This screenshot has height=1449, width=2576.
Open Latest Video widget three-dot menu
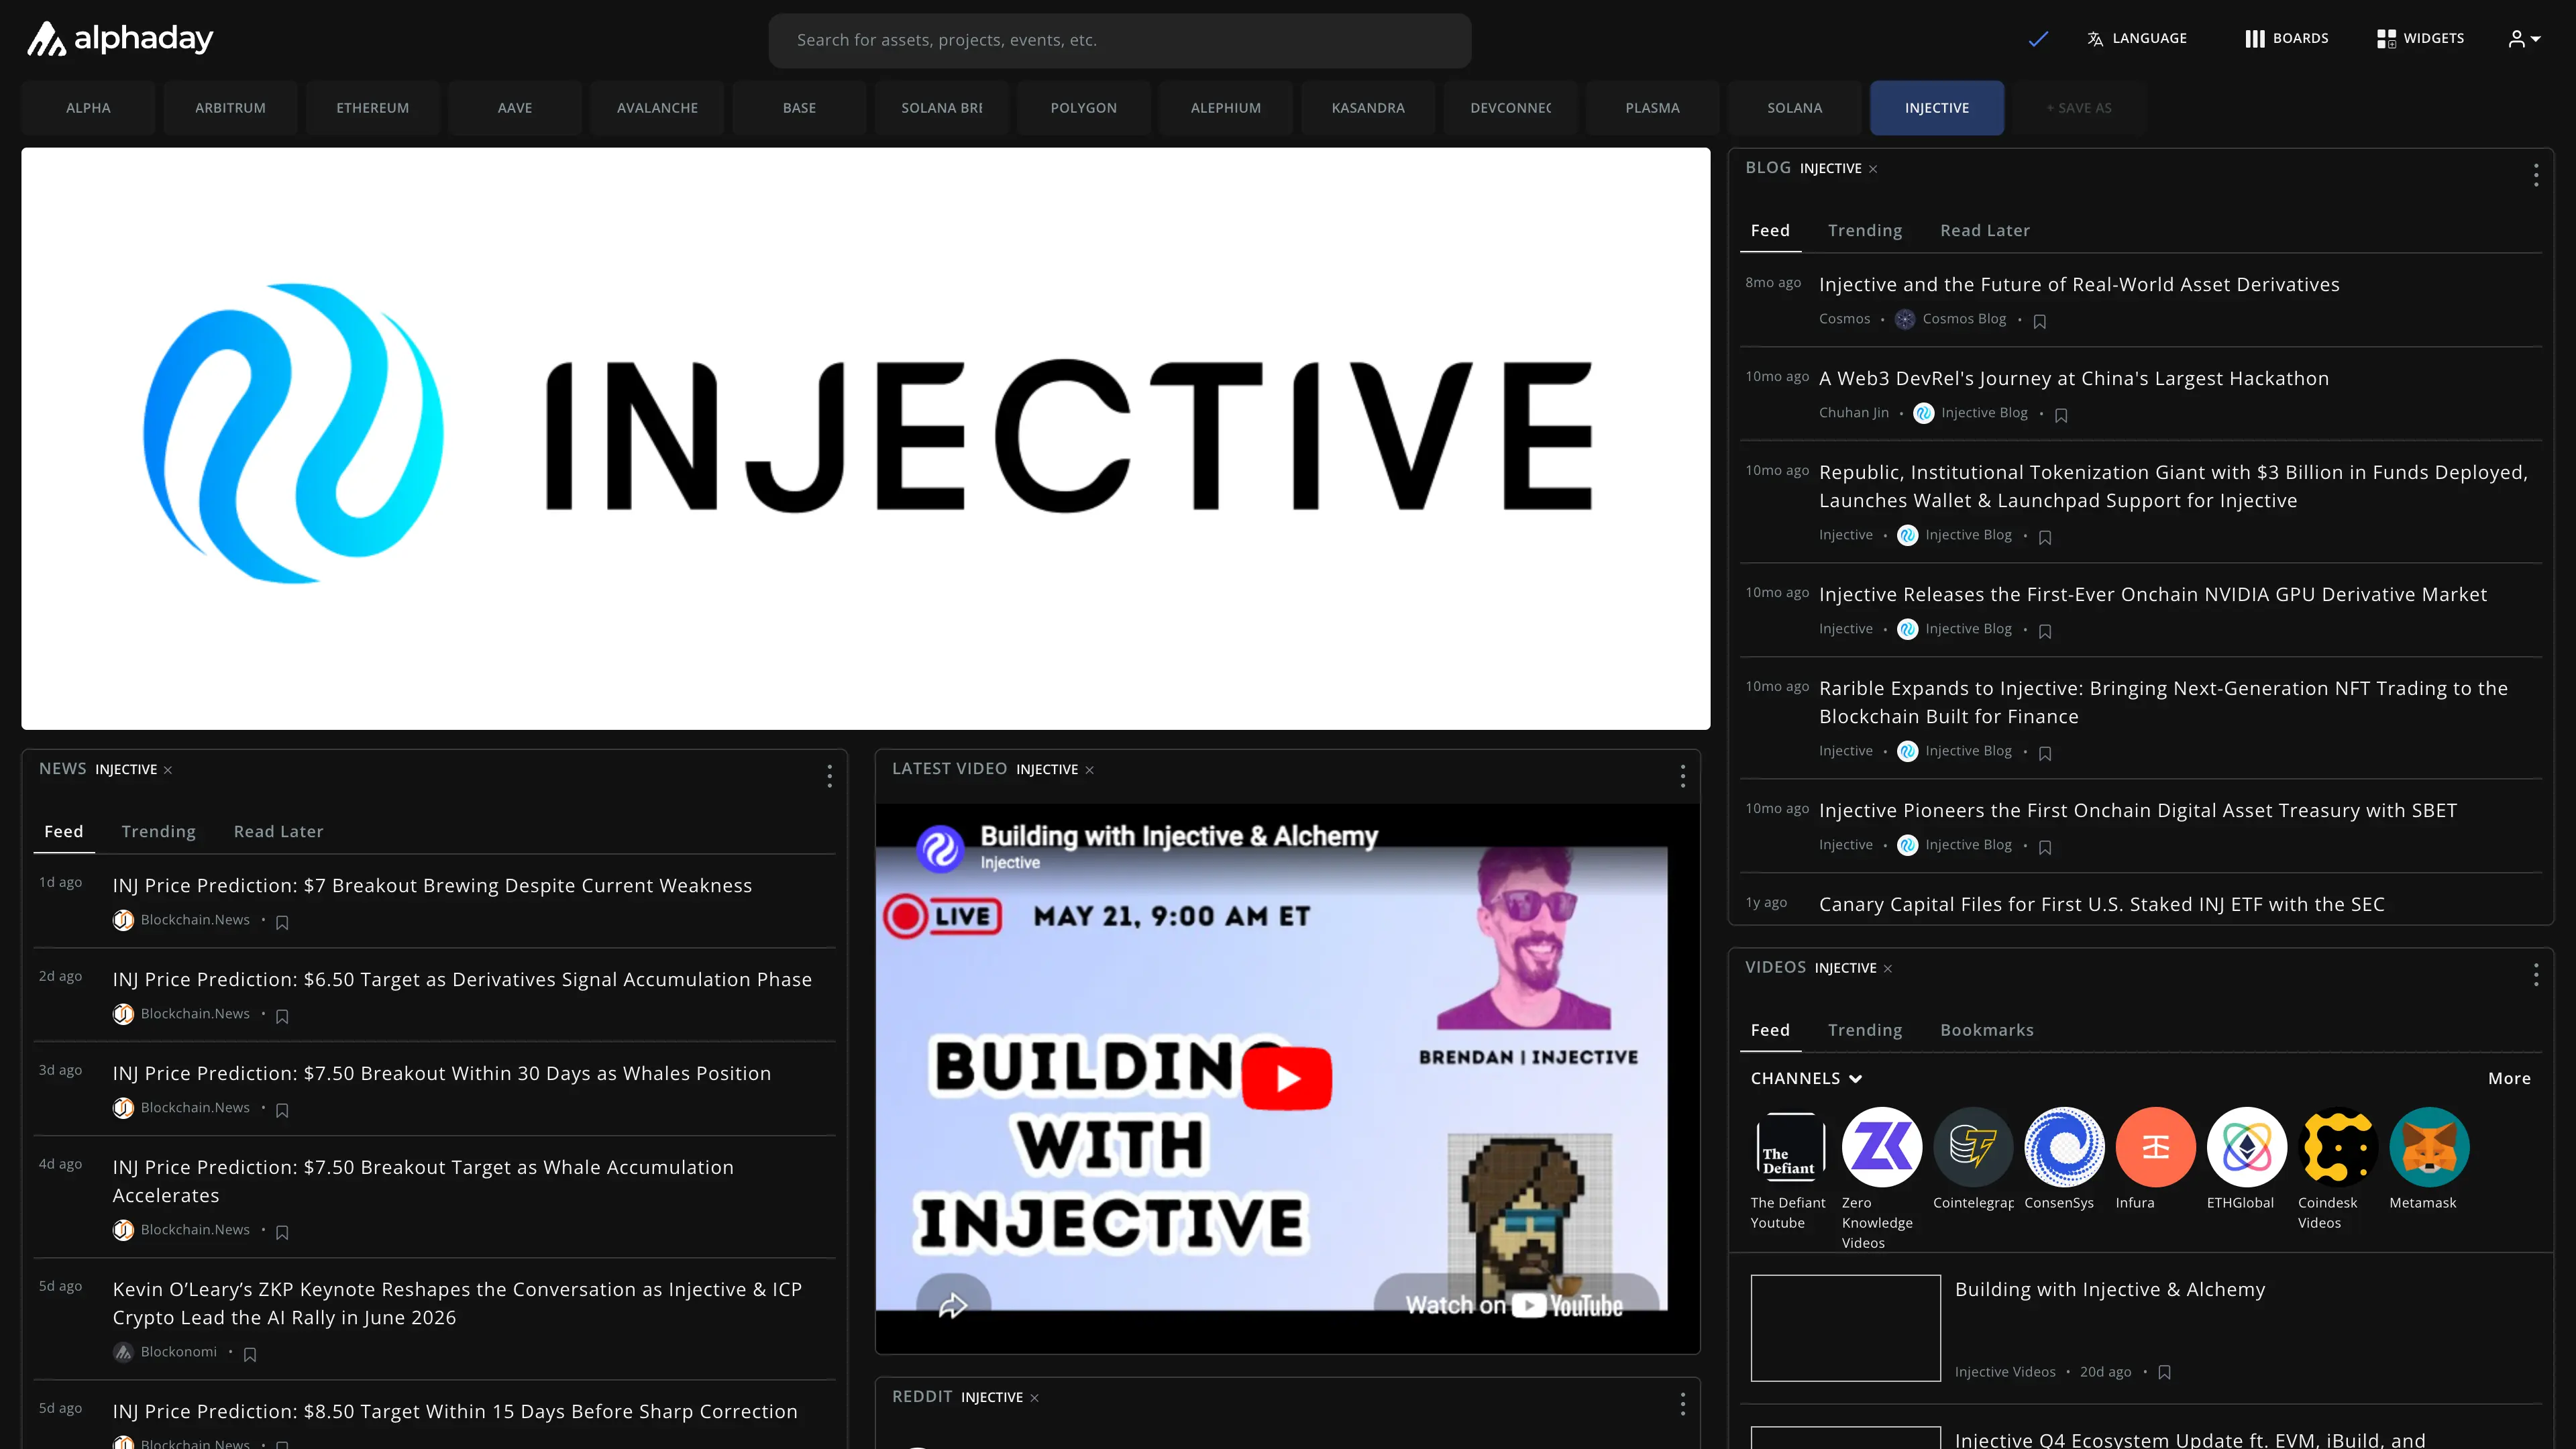tap(1682, 776)
